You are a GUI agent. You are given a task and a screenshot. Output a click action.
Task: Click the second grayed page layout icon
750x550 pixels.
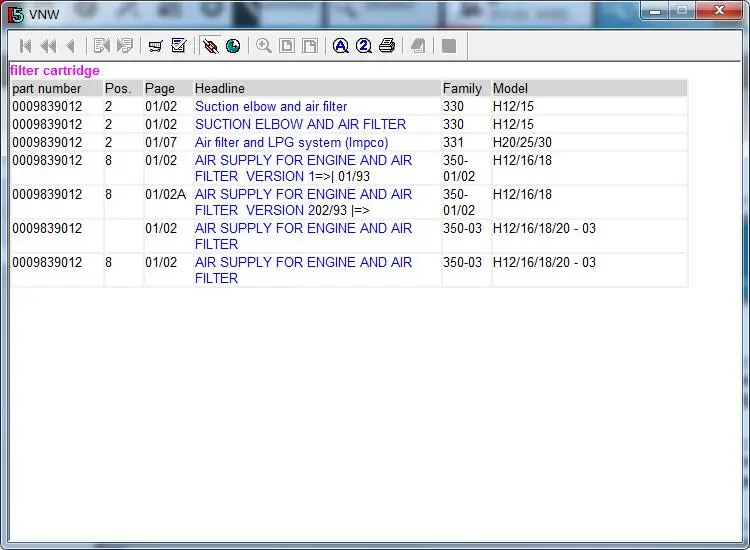click(310, 46)
